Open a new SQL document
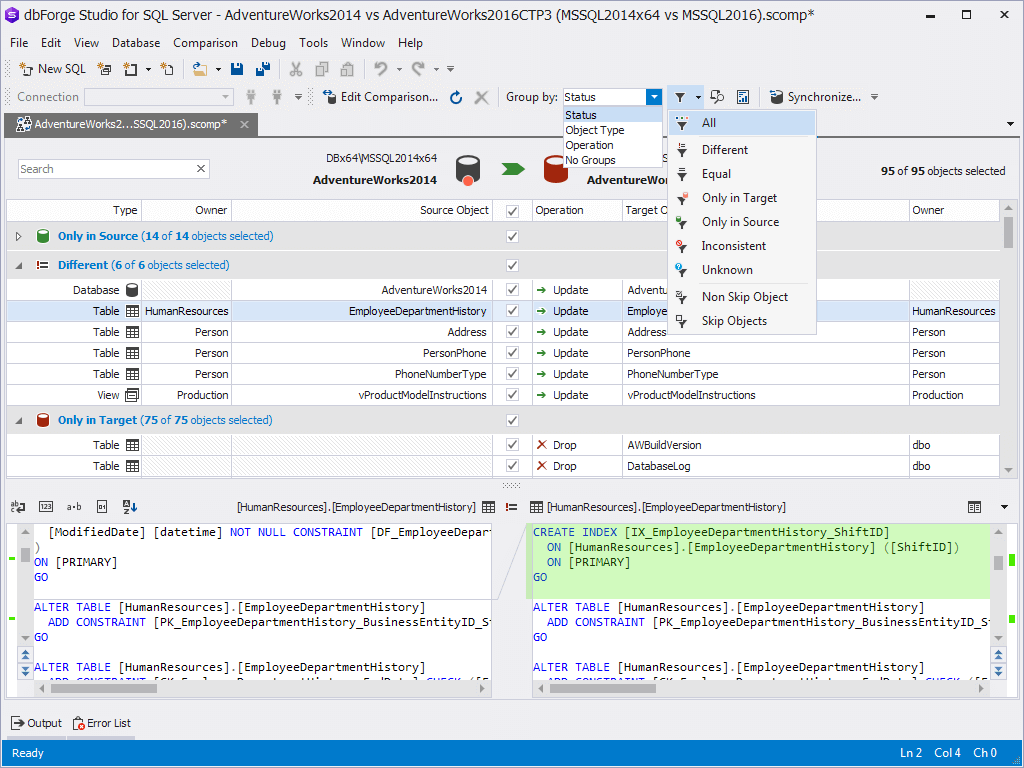Screen dimensions: 1024x768 click(x=52, y=68)
